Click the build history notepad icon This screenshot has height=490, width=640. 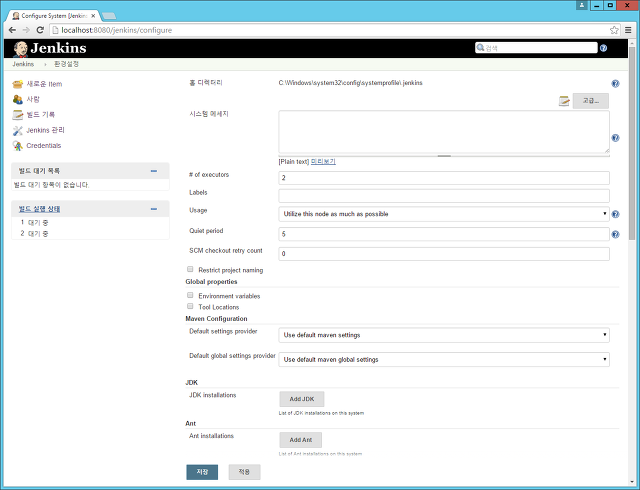pyautogui.click(x=18, y=115)
